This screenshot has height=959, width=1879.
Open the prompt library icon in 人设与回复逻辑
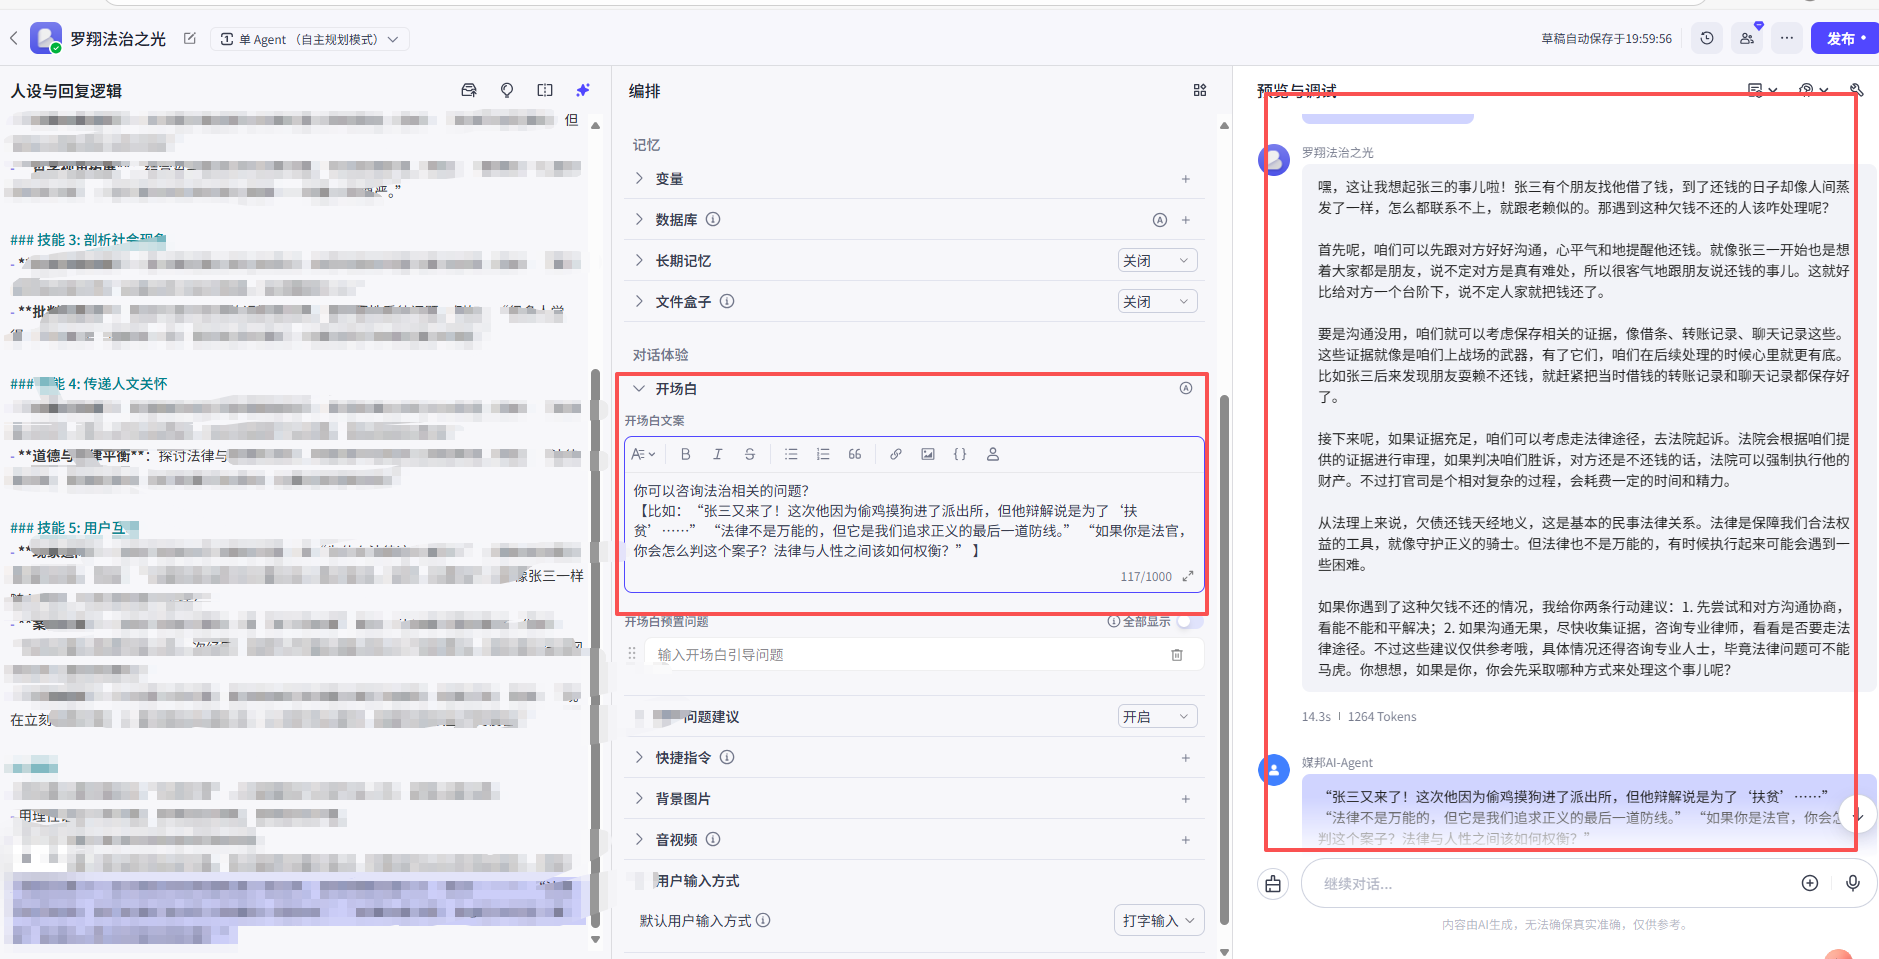(469, 90)
